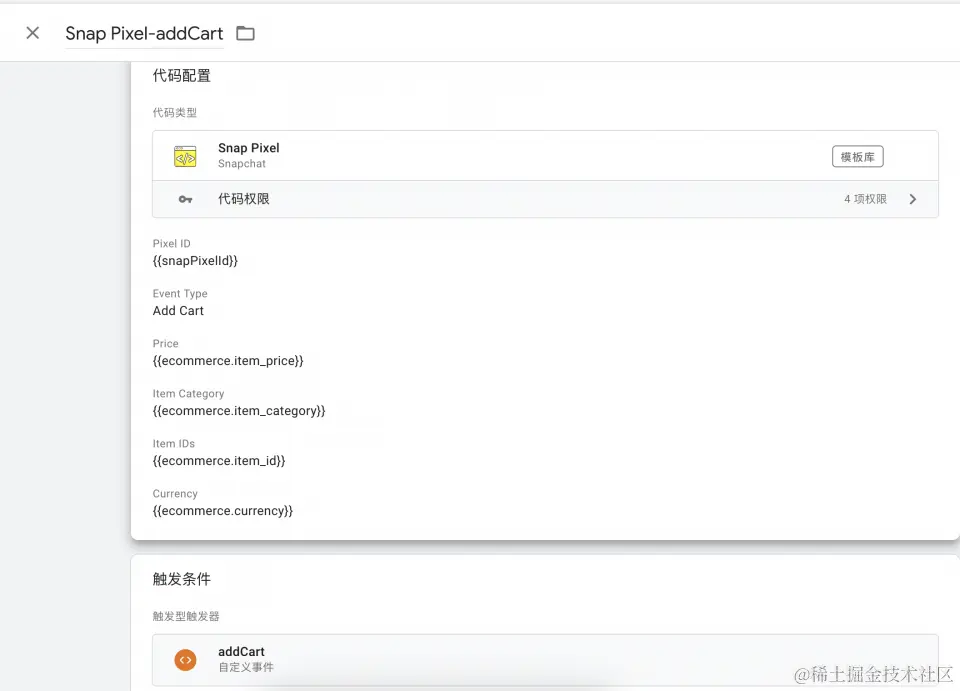Screen dimensions: 960x691
Task: Click the Currency field label
Action: click(x=175, y=494)
